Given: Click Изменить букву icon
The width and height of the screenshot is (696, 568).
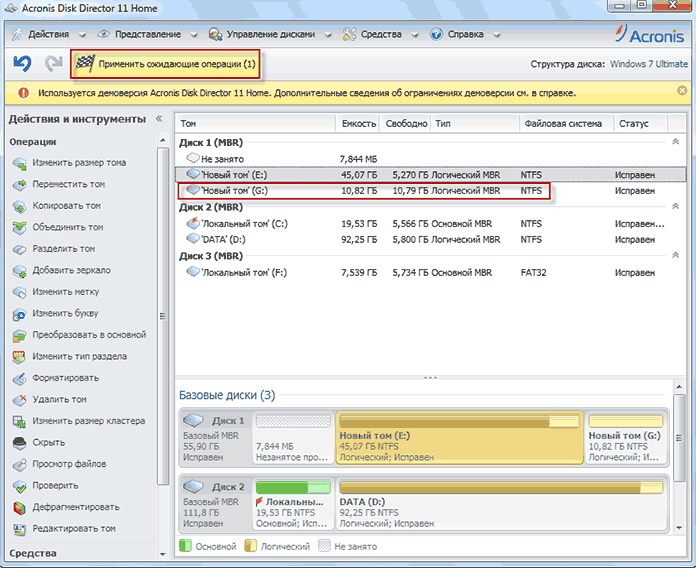Looking at the screenshot, I should (x=19, y=313).
